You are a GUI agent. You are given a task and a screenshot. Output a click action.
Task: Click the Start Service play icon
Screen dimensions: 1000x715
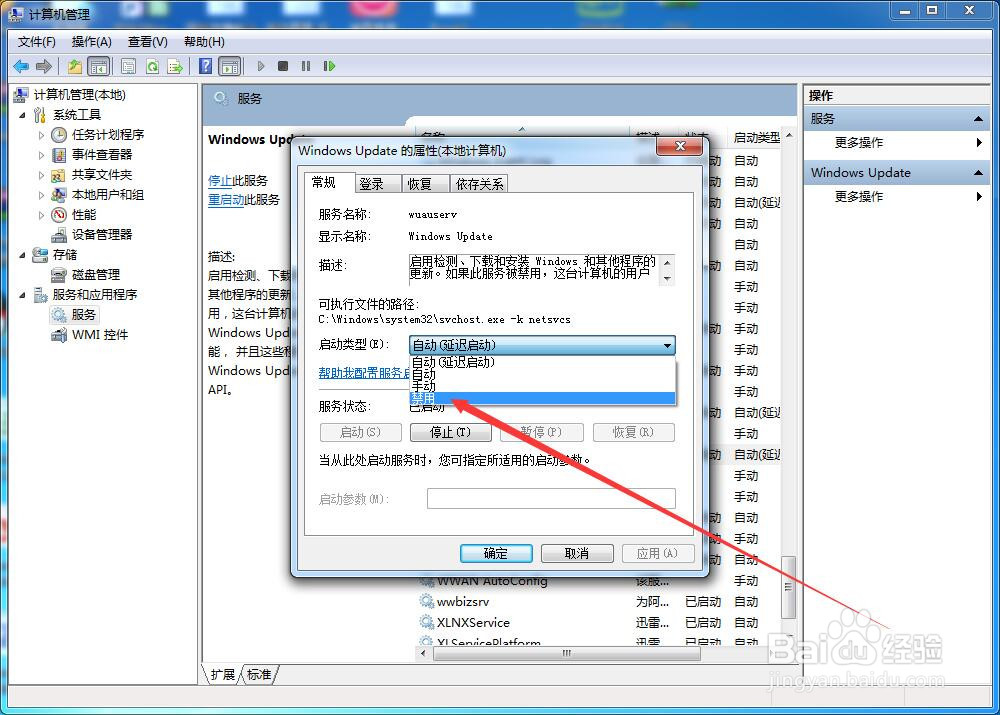[261, 66]
